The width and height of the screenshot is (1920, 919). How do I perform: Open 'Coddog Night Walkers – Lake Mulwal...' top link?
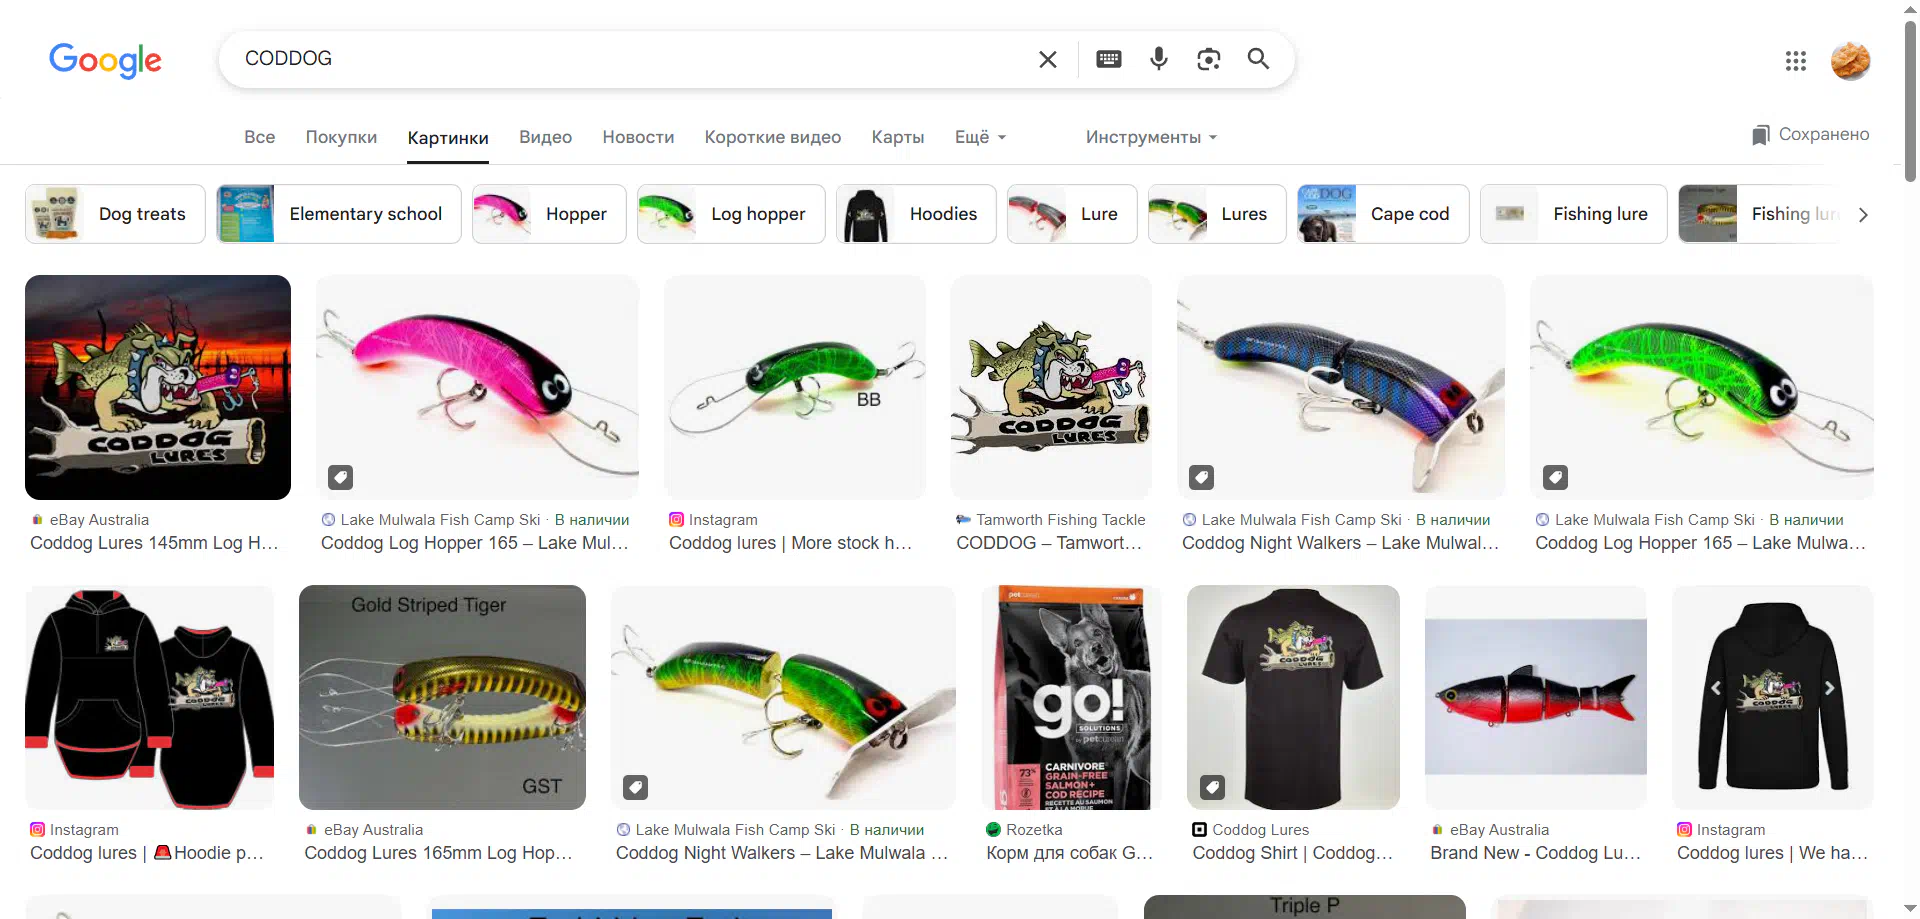(x=1340, y=543)
